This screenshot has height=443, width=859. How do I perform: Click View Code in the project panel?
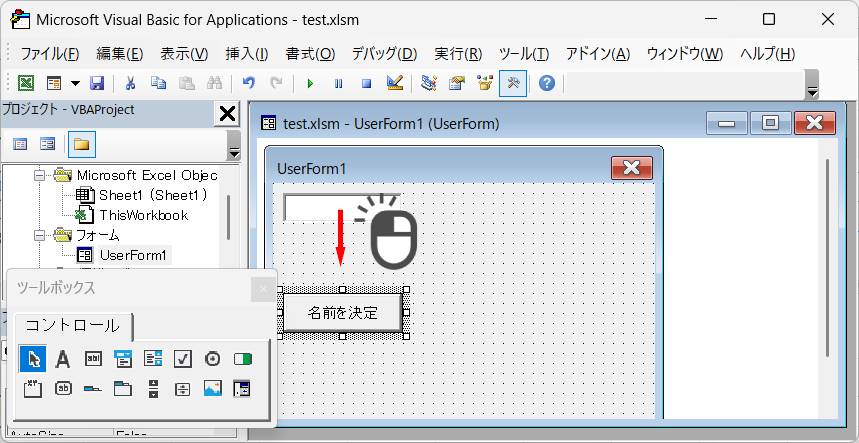coord(20,145)
